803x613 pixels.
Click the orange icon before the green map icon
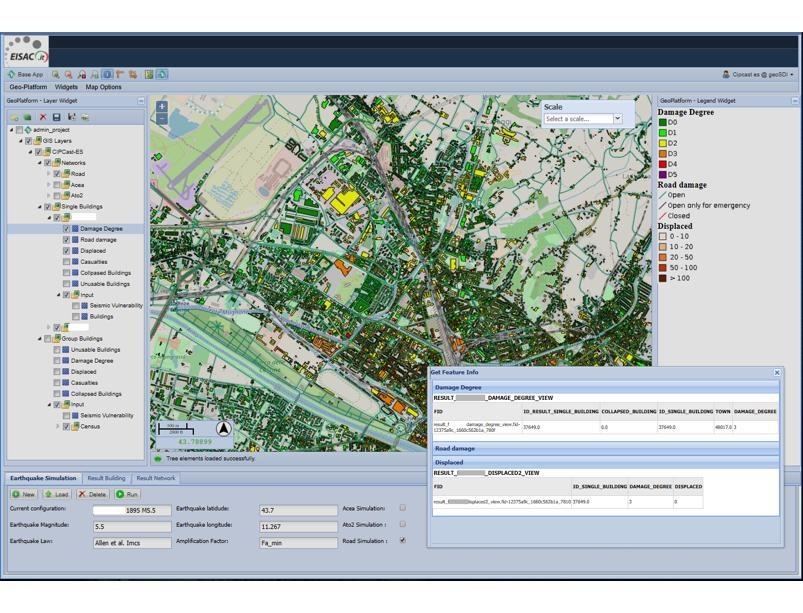click(x=133, y=75)
